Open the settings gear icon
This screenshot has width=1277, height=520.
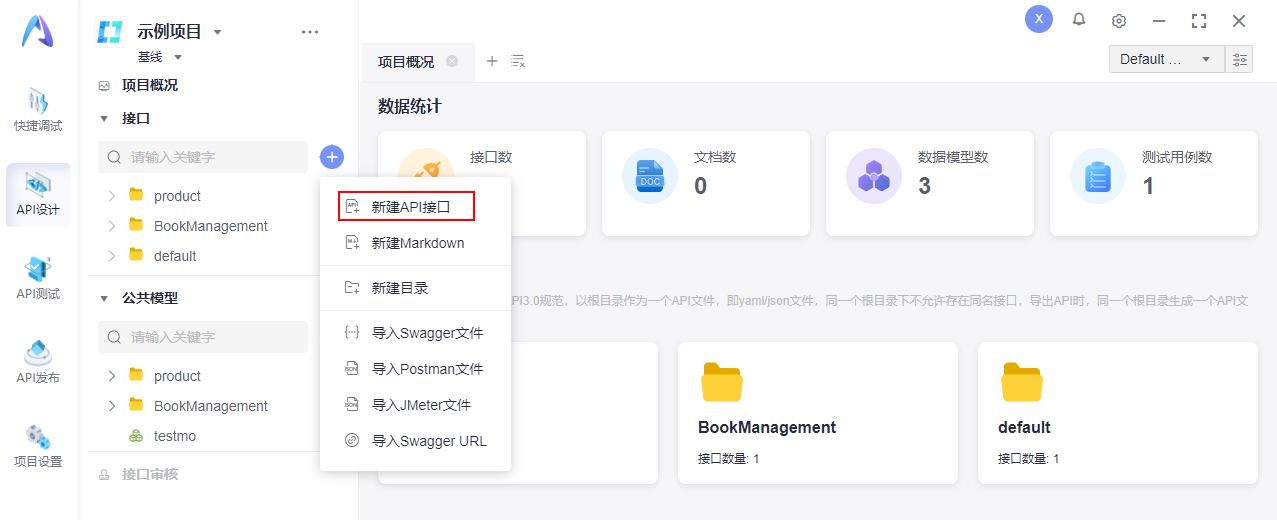[1119, 20]
